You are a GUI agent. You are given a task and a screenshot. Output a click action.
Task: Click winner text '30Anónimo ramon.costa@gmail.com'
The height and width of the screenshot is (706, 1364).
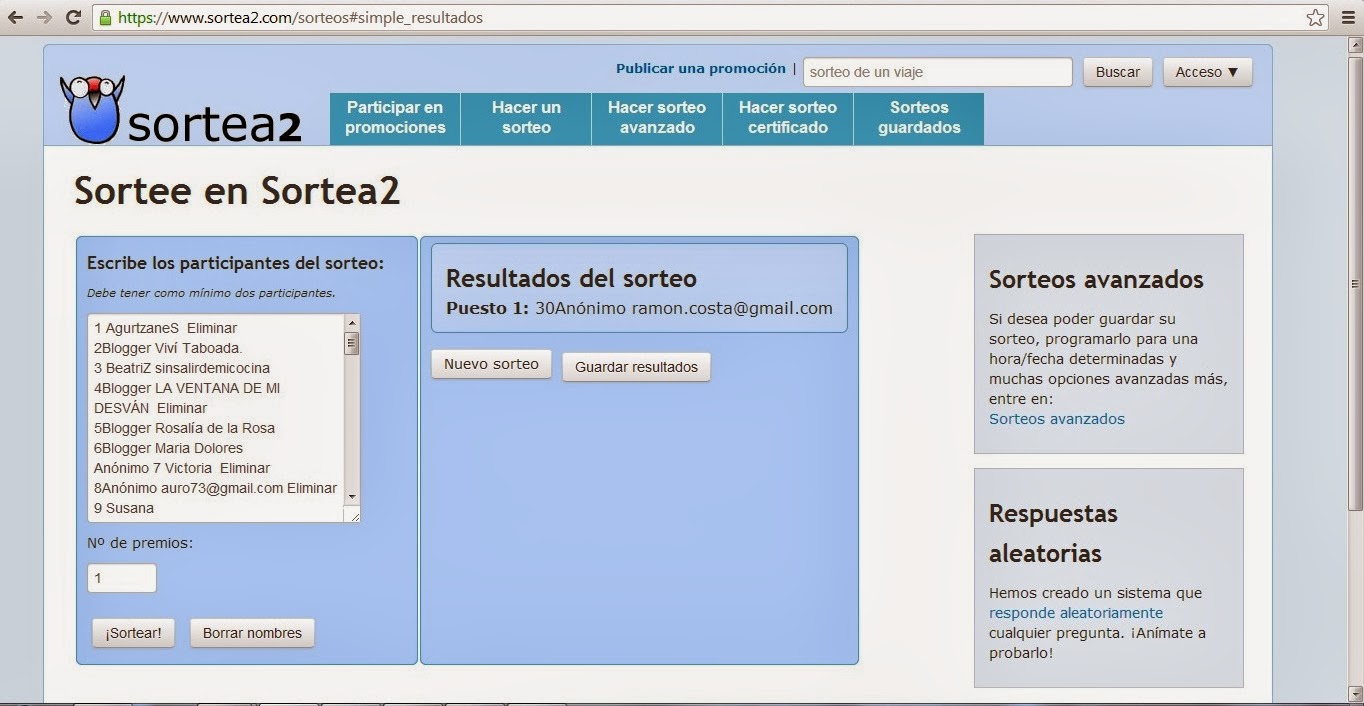point(684,308)
